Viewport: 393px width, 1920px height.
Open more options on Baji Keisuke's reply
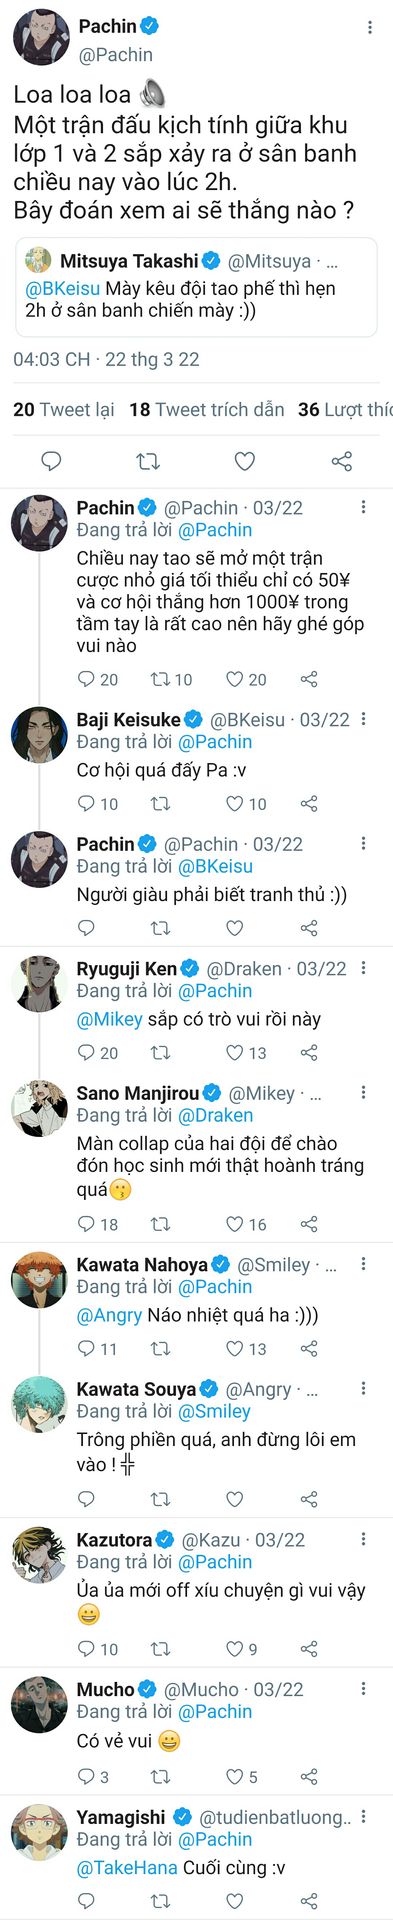(x=364, y=719)
